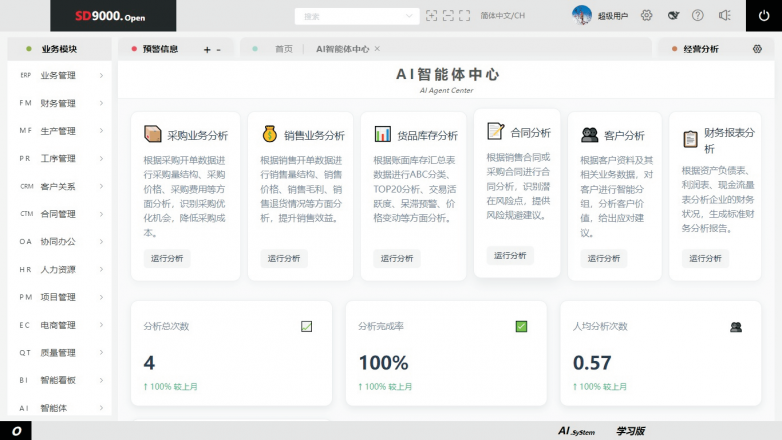Close the AI智能体中心 tab
Viewport: 782px width, 440px height.
pyautogui.click(x=377, y=48)
